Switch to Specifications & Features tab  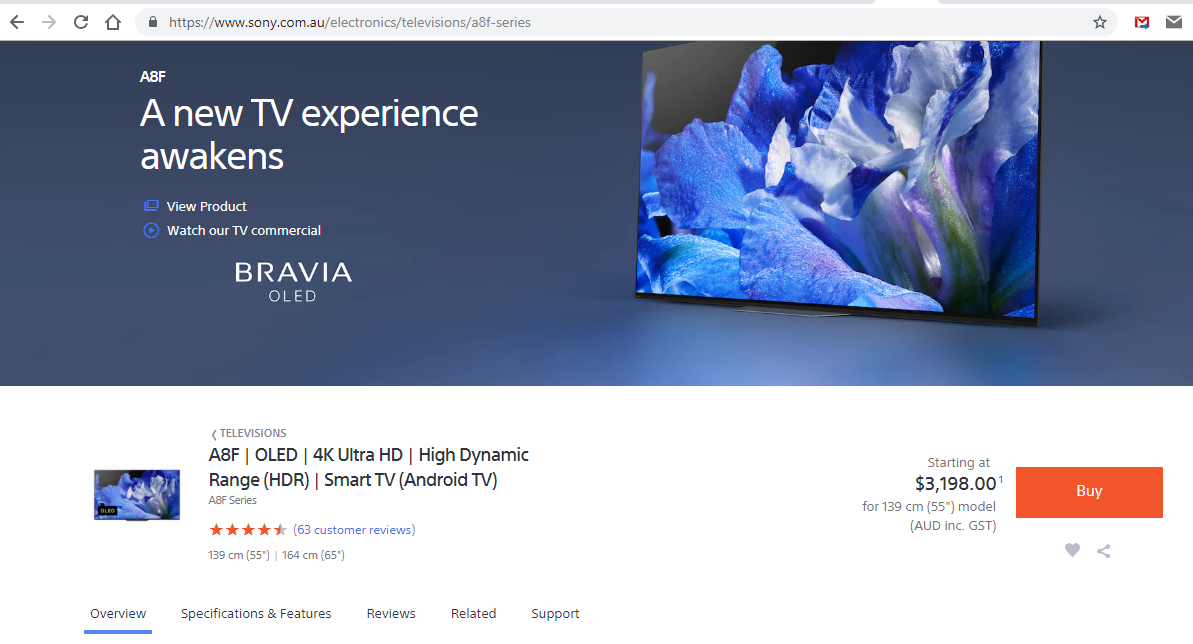(x=256, y=613)
